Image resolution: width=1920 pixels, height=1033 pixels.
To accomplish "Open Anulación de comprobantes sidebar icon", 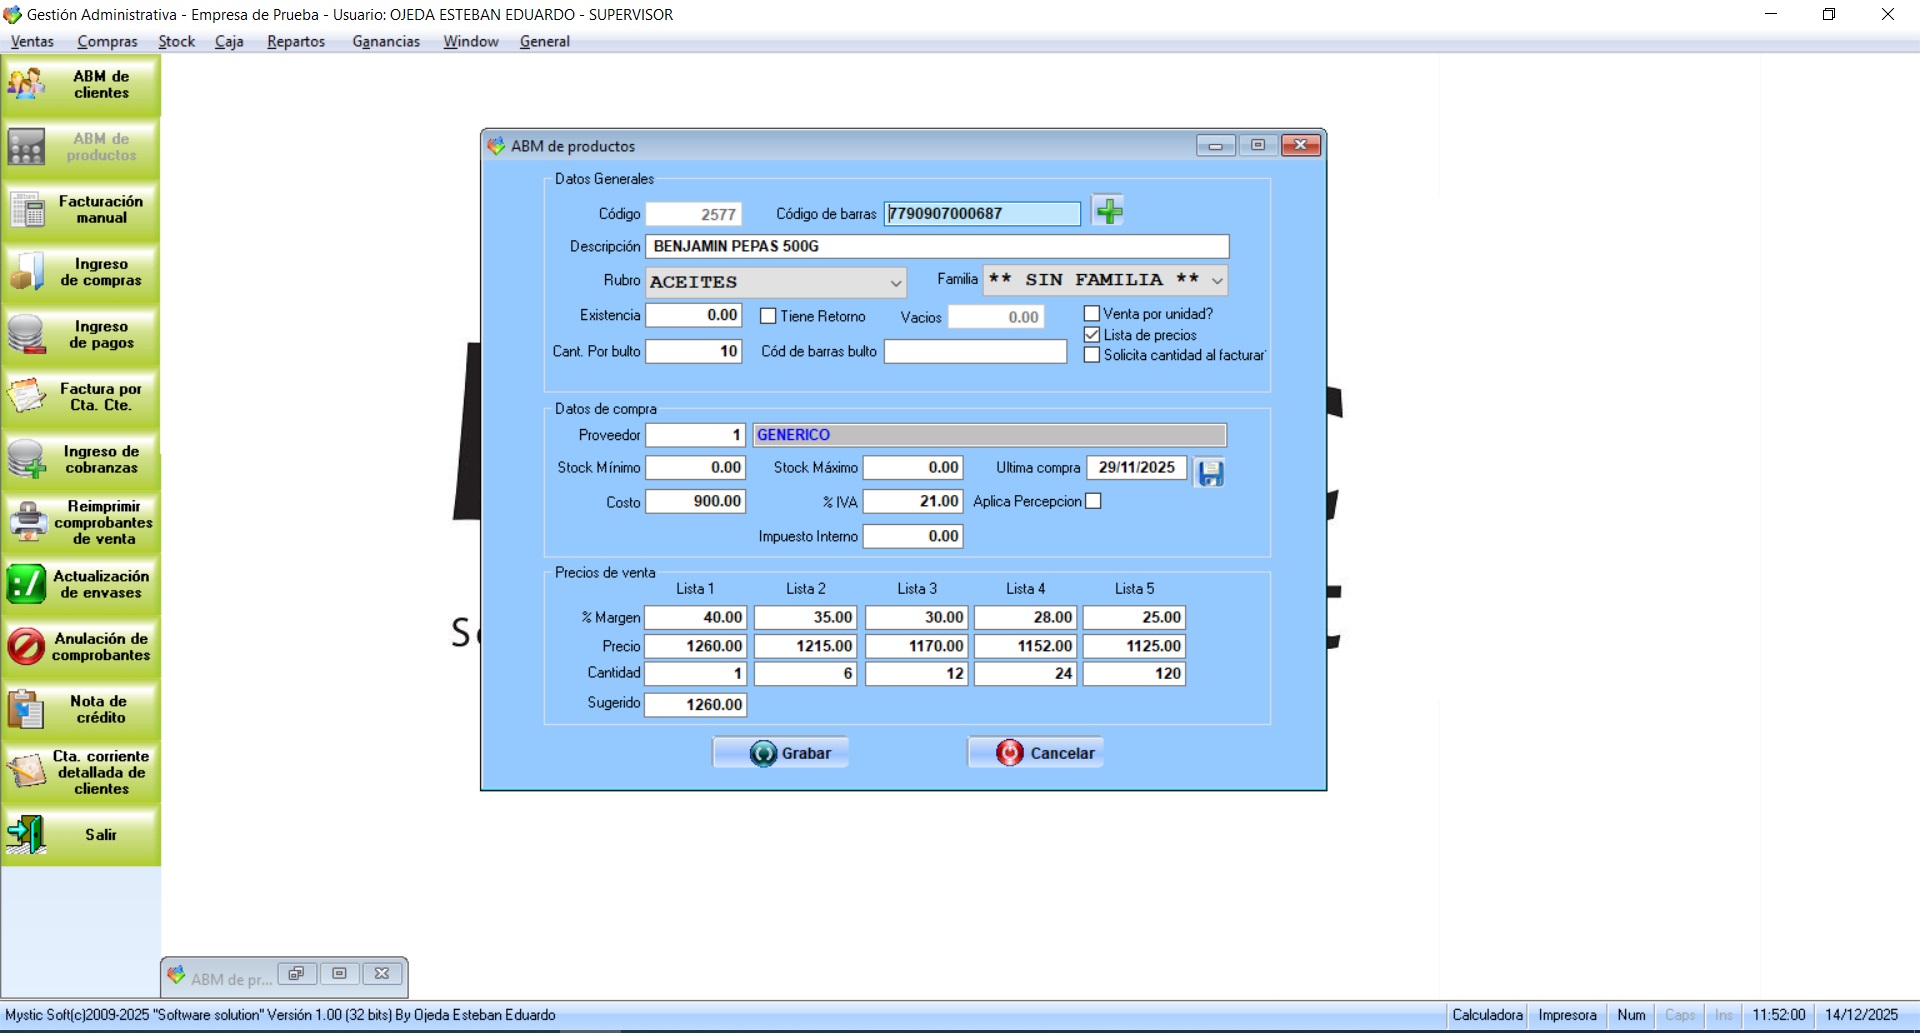I will tap(81, 647).
